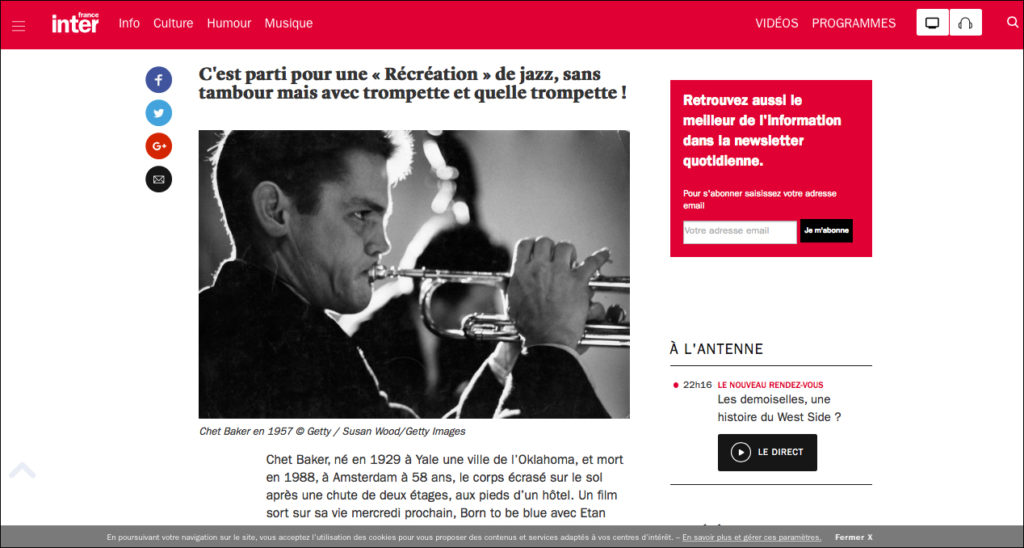Select the screen video mode icon
Image resolution: width=1024 pixels, height=548 pixels.
point(933,23)
